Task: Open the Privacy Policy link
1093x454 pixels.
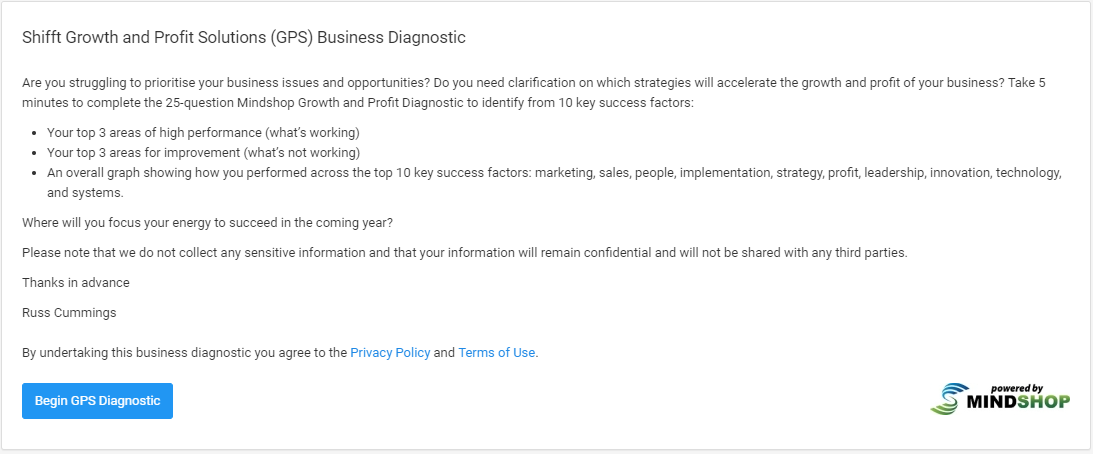Action: 390,353
